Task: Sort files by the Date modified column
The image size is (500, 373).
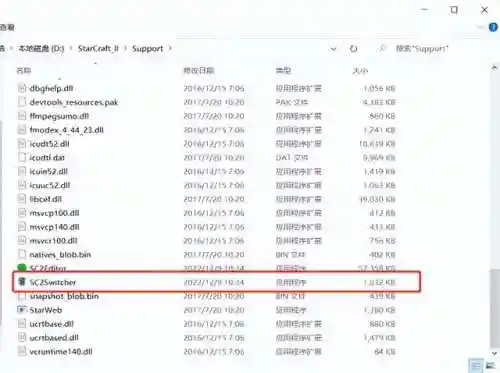Action: pyautogui.click(x=198, y=71)
